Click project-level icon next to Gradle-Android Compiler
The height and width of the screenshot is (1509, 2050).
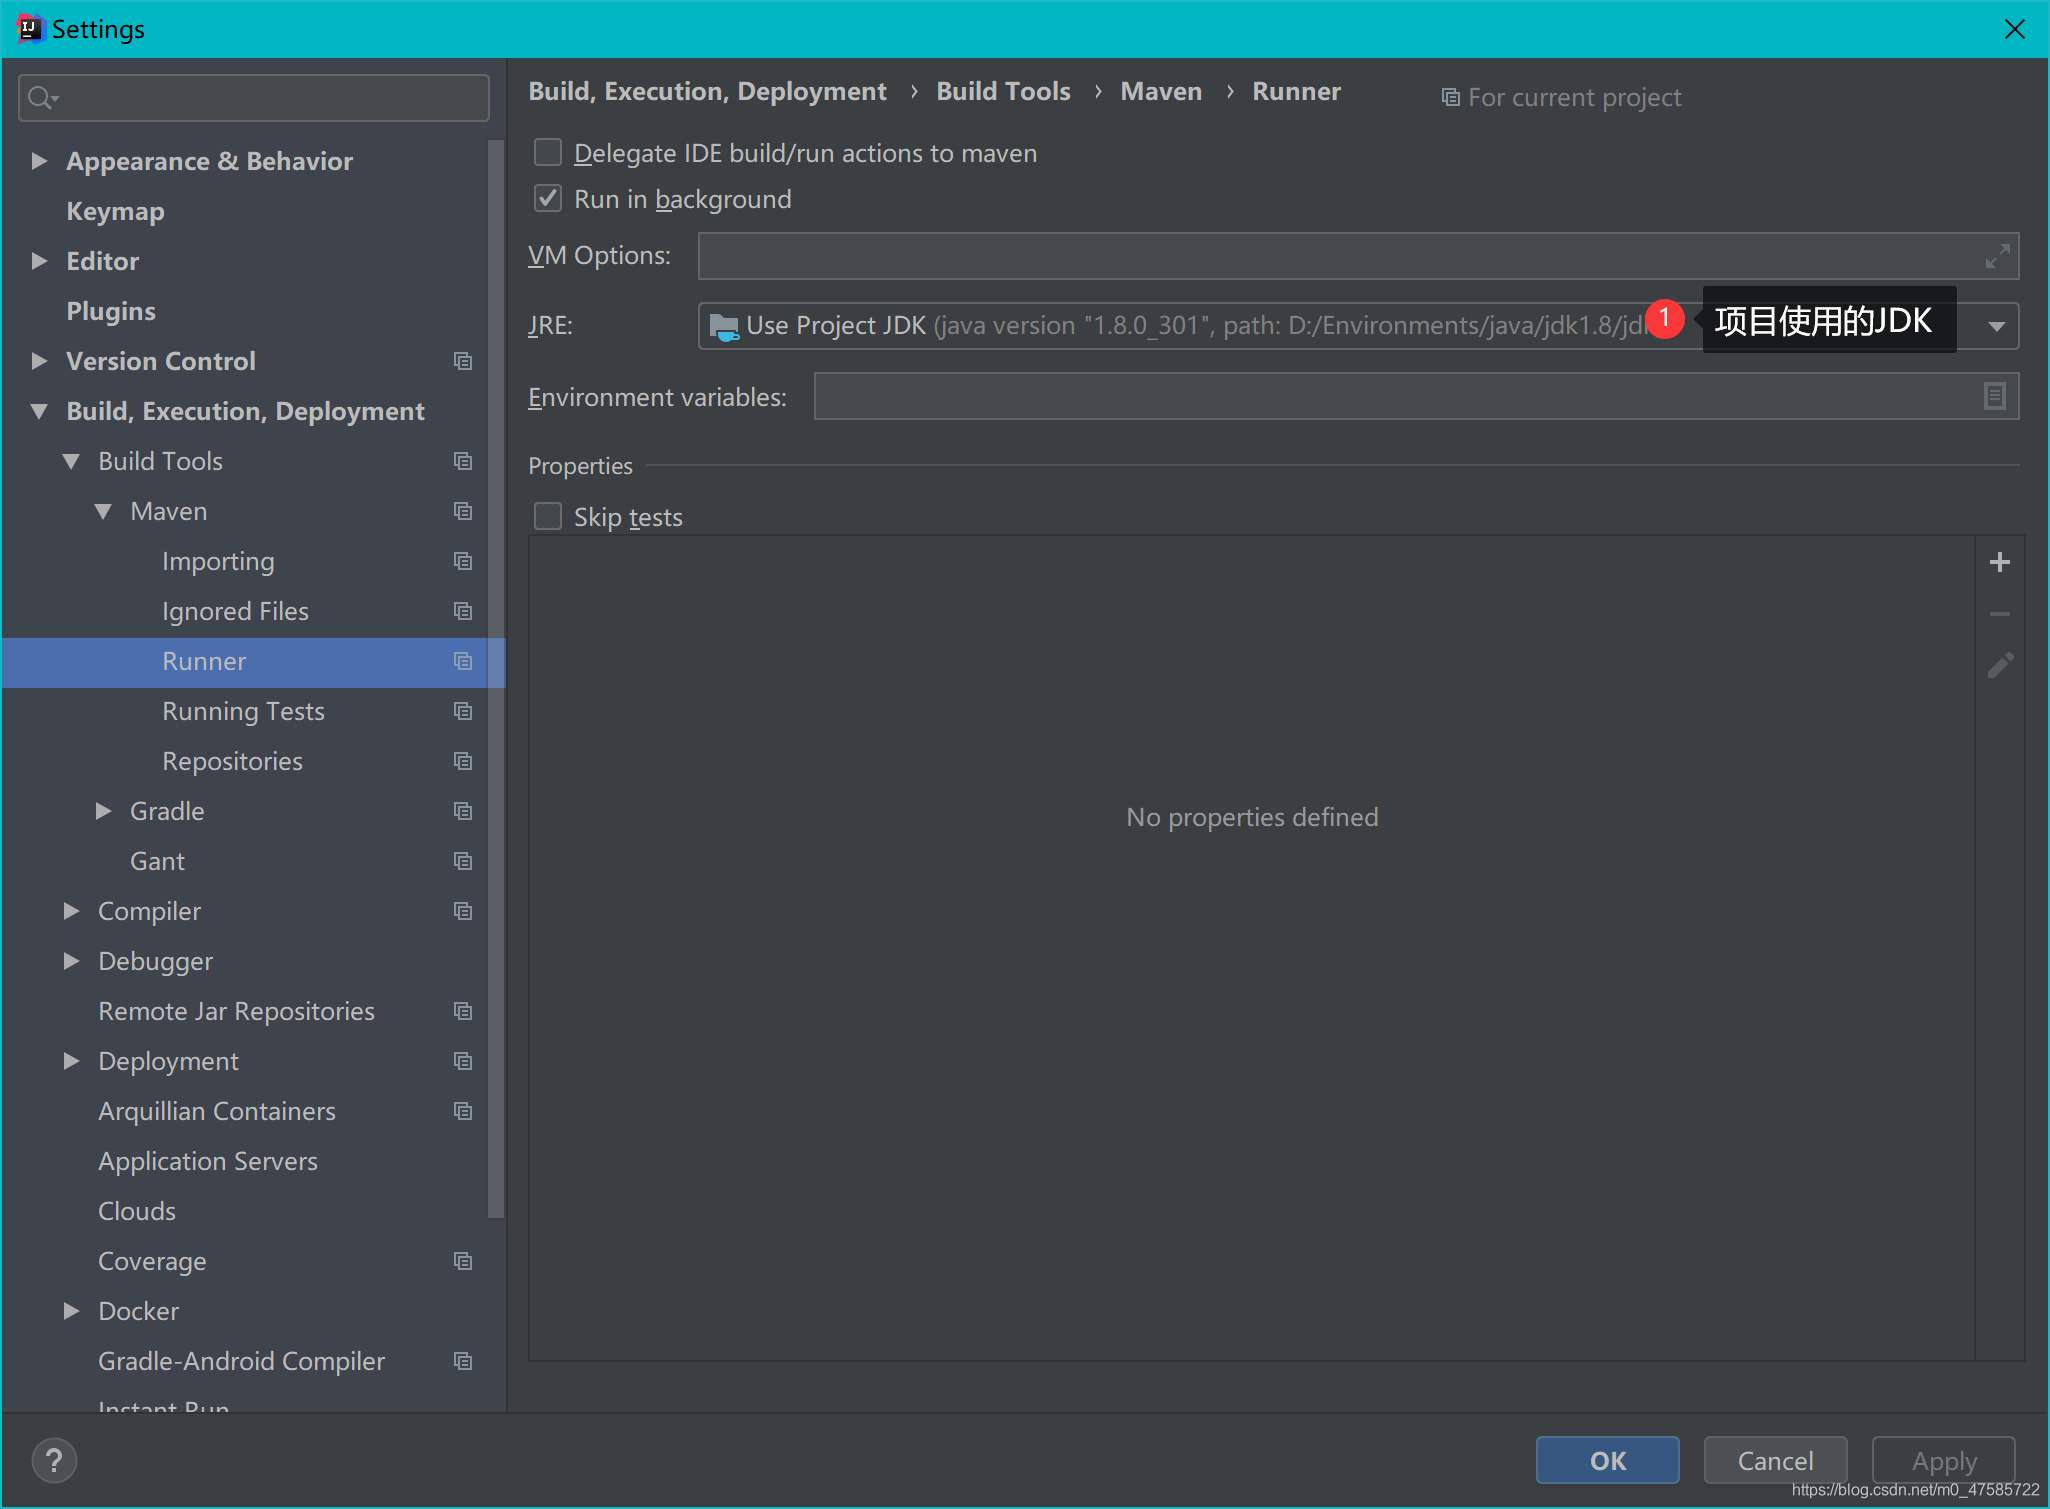462,1361
